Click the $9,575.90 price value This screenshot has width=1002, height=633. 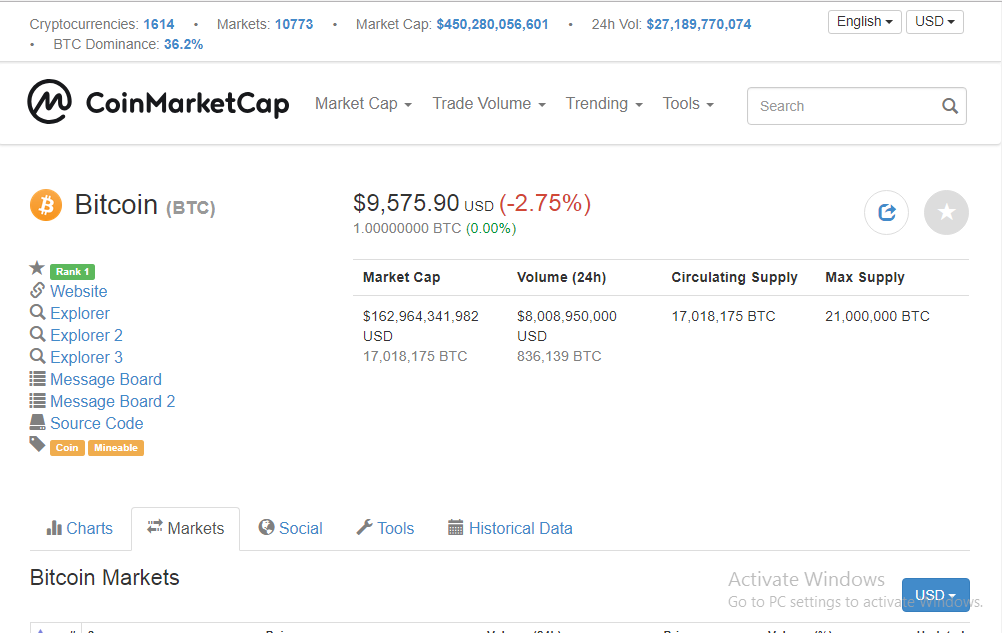tap(406, 203)
